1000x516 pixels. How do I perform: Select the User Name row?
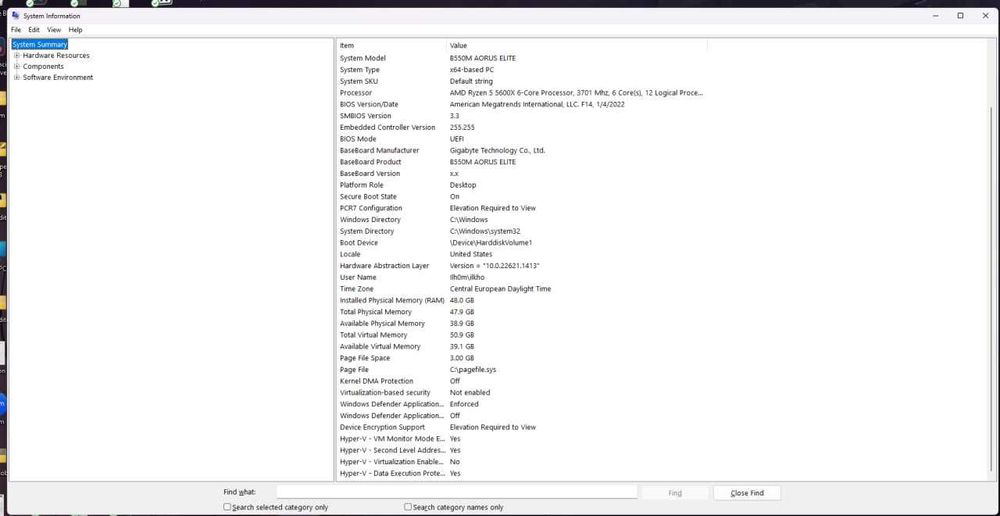click(522, 277)
